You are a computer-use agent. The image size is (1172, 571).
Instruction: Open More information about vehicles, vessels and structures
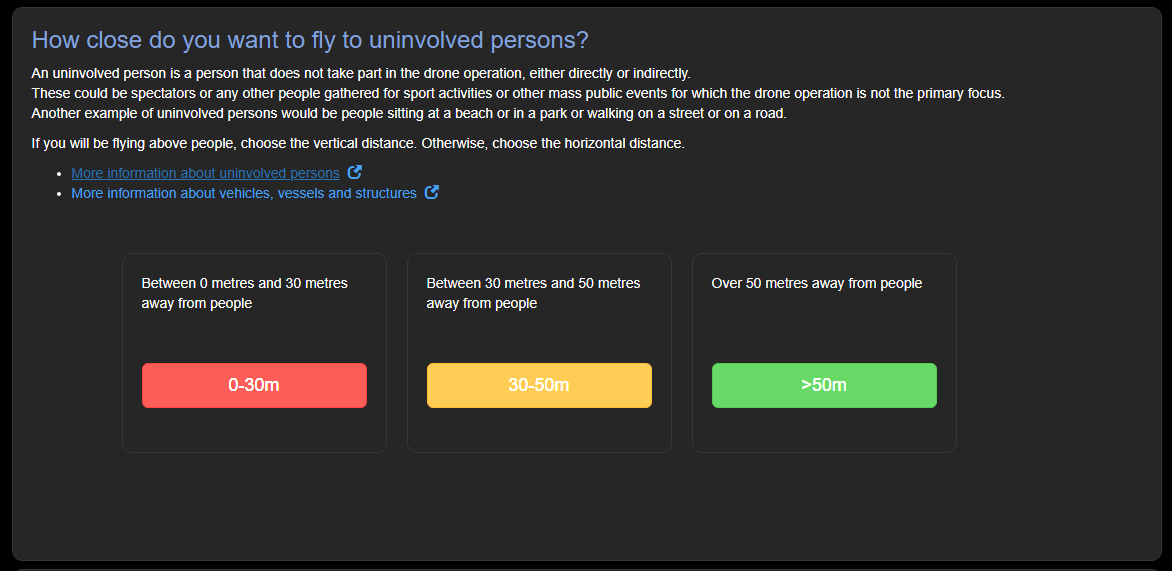click(244, 194)
